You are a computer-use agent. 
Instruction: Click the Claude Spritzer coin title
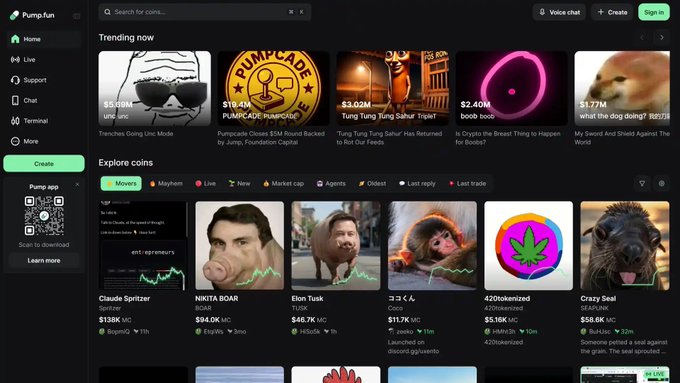pos(124,298)
